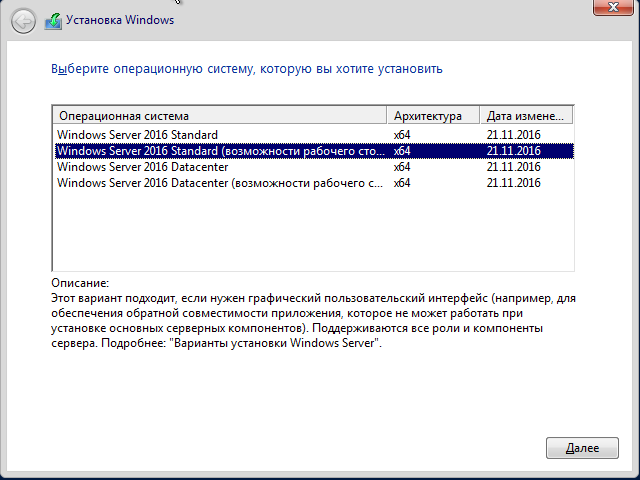This screenshot has height=480, width=640.
Task: Click the Дата измене... column header
Action: (526, 115)
